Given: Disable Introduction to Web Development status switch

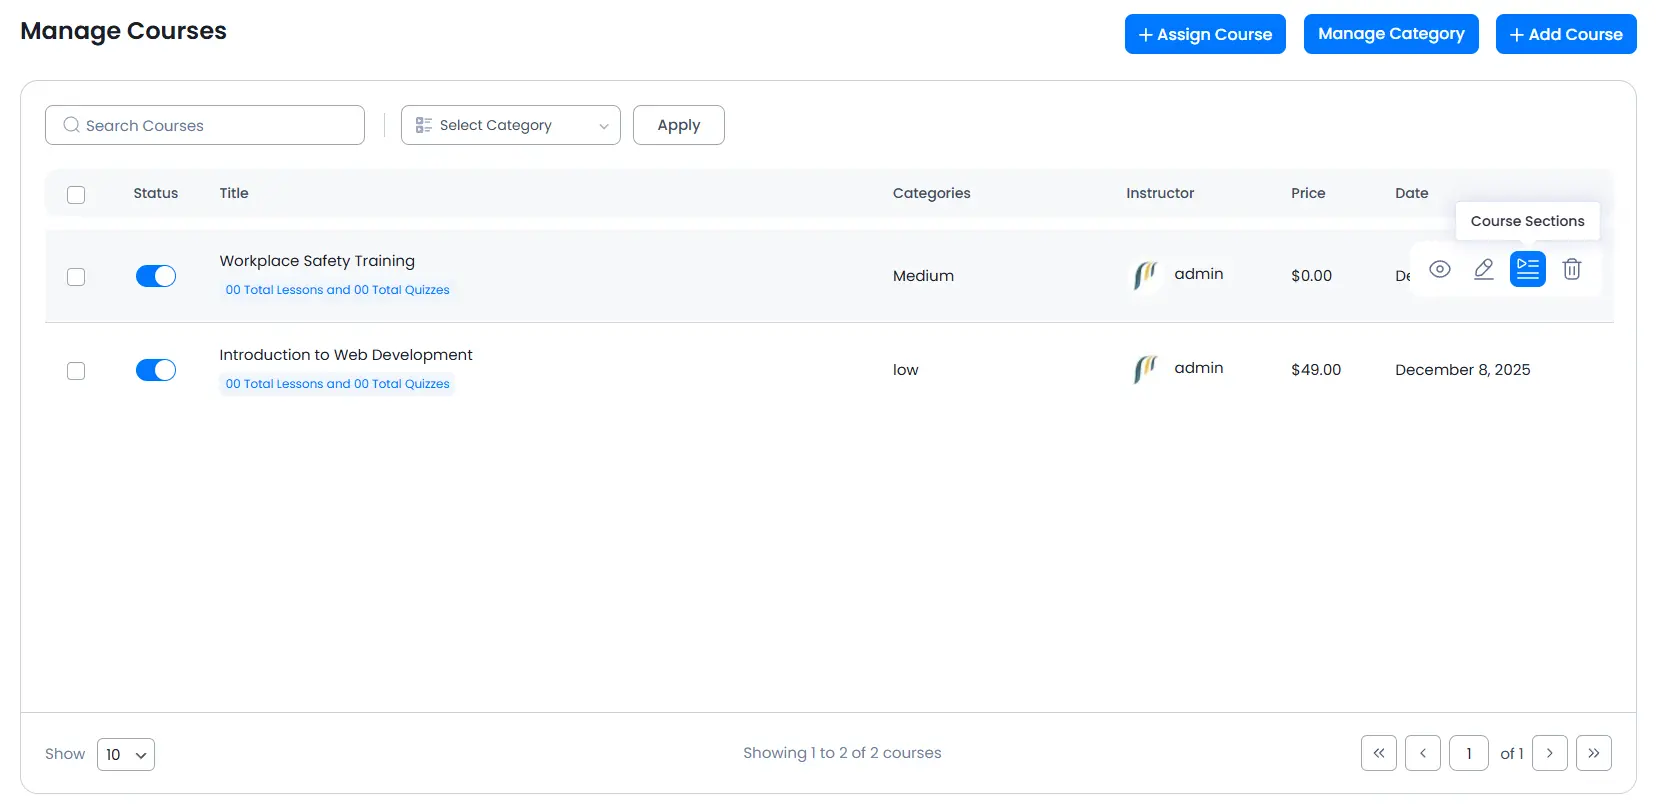Looking at the screenshot, I should pyautogui.click(x=156, y=370).
